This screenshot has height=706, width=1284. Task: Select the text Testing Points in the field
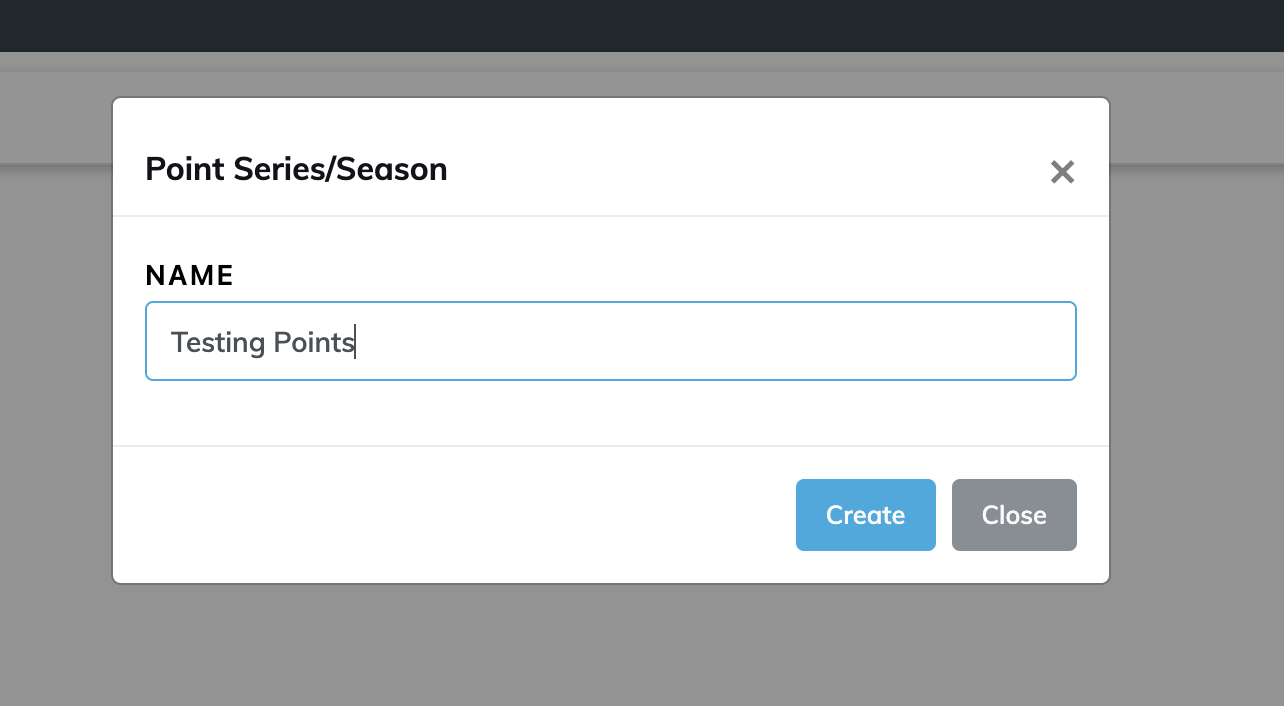262,342
